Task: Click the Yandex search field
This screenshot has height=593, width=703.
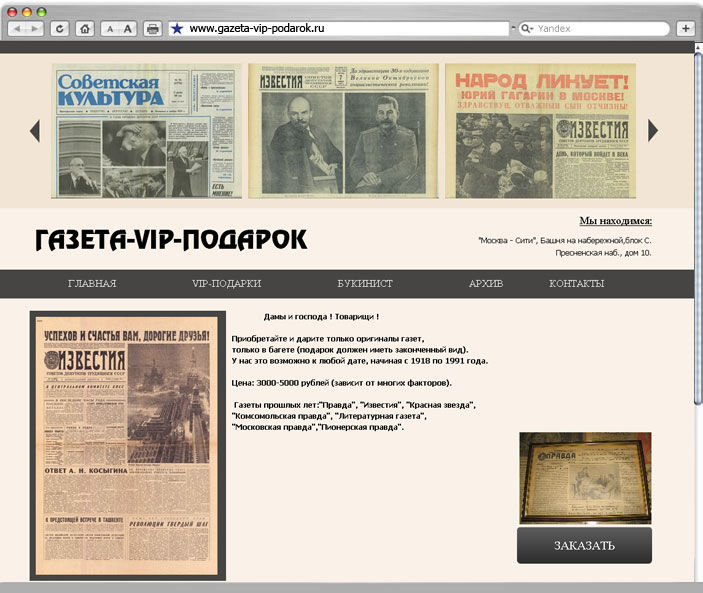Action: [x=594, y=29]
